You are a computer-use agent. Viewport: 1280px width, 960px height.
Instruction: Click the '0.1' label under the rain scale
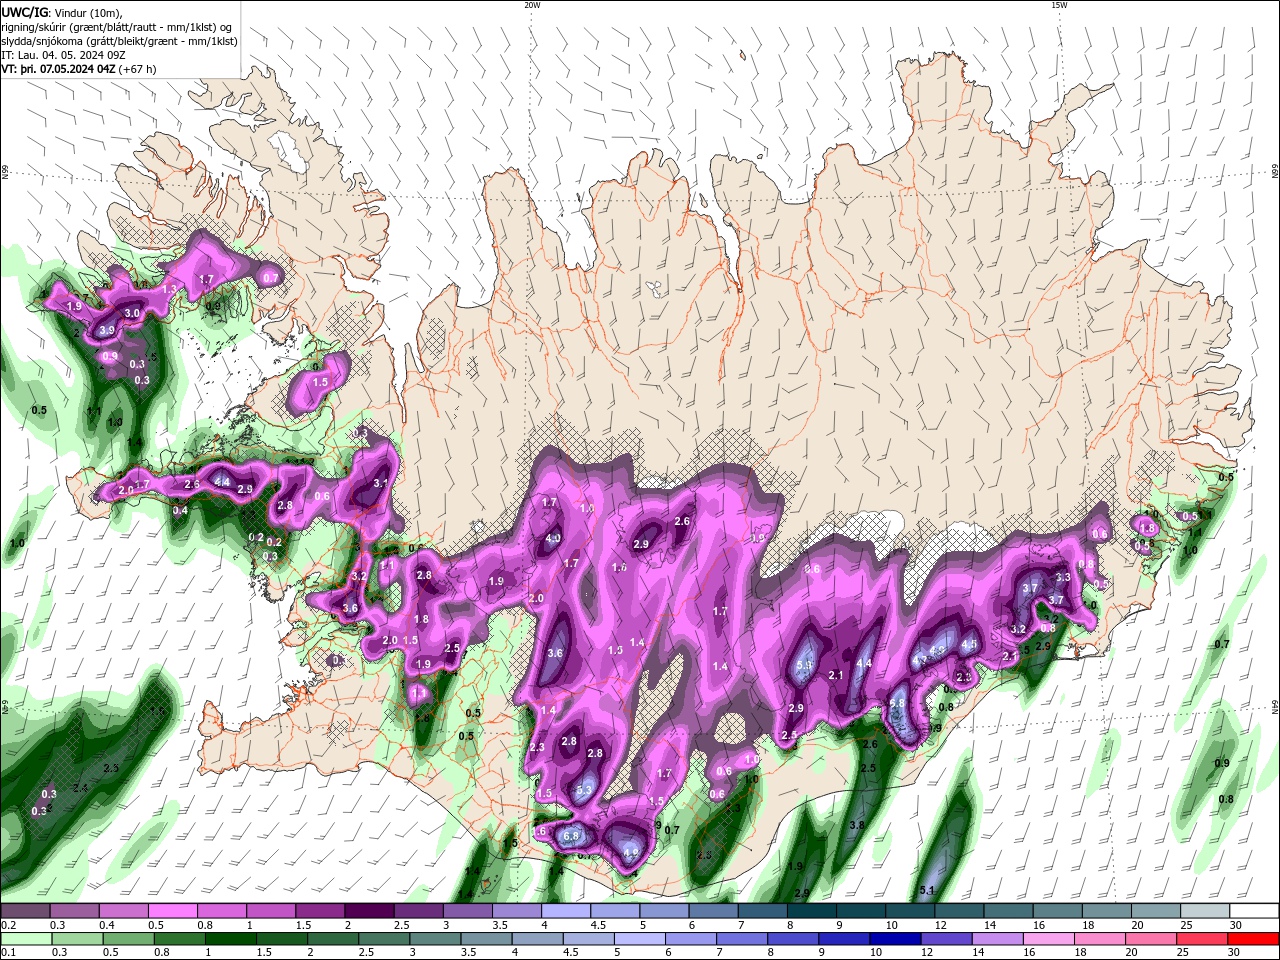pos(8,953)
